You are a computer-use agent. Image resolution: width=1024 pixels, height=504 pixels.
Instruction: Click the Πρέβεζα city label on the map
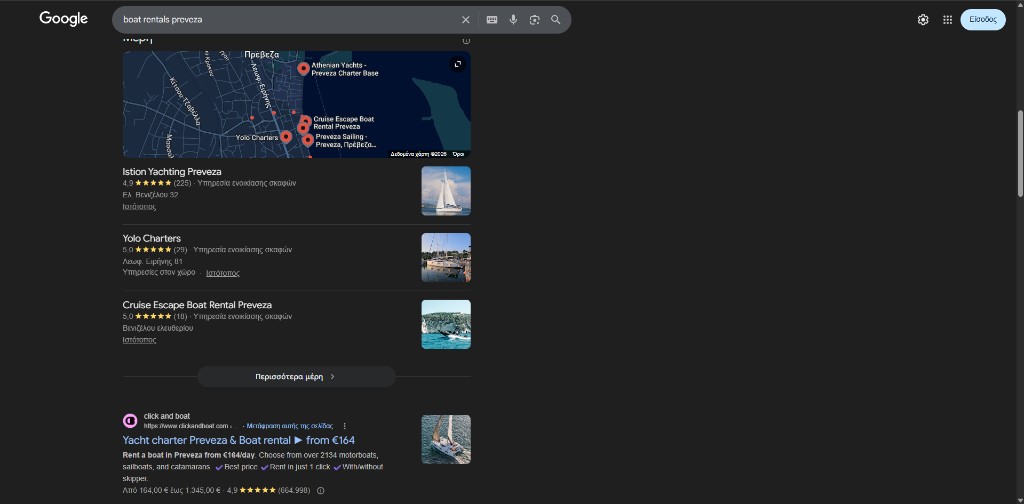coord(262,55)
